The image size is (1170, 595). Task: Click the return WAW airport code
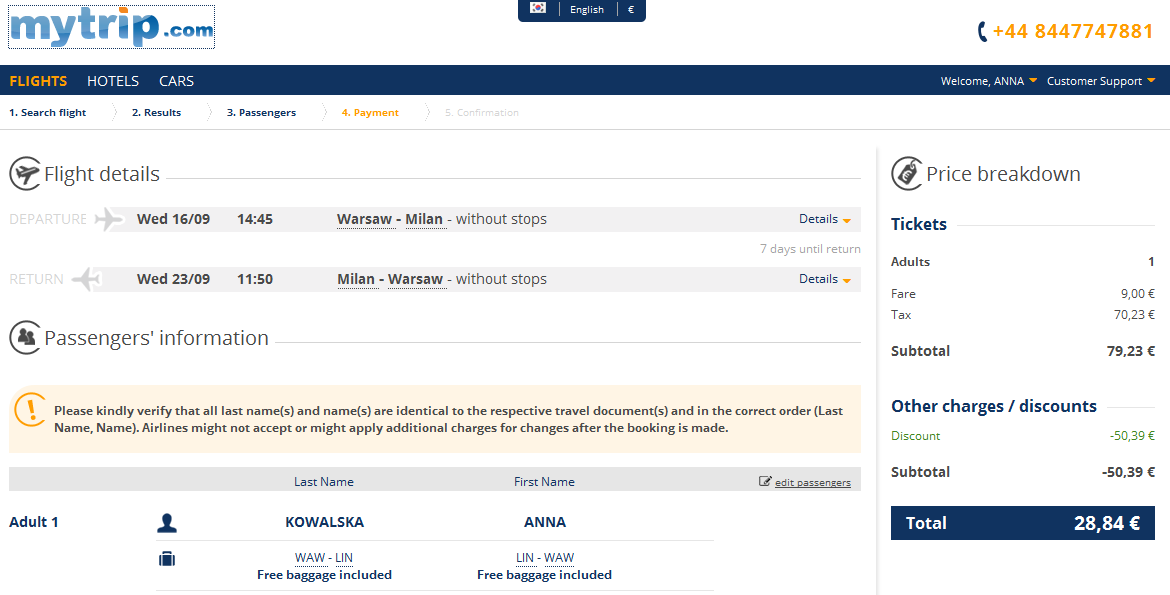coord(559,558)
